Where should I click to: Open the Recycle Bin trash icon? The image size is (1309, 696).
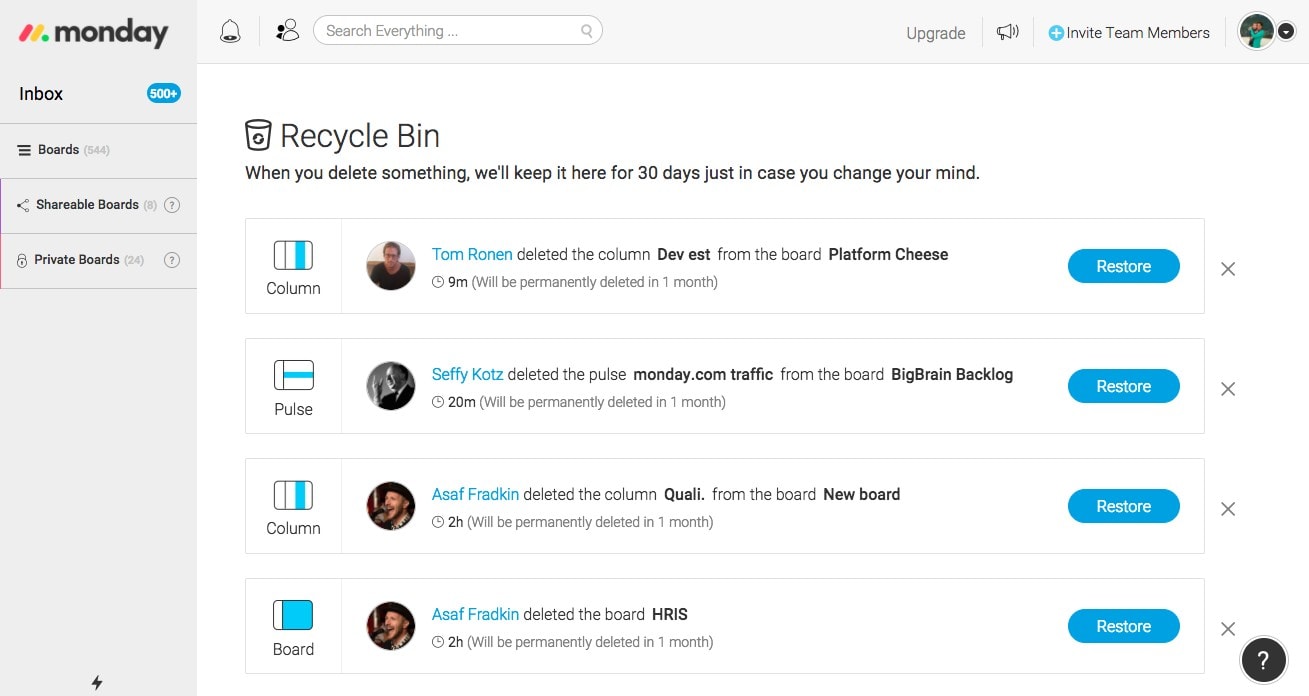tap(259, 134)
